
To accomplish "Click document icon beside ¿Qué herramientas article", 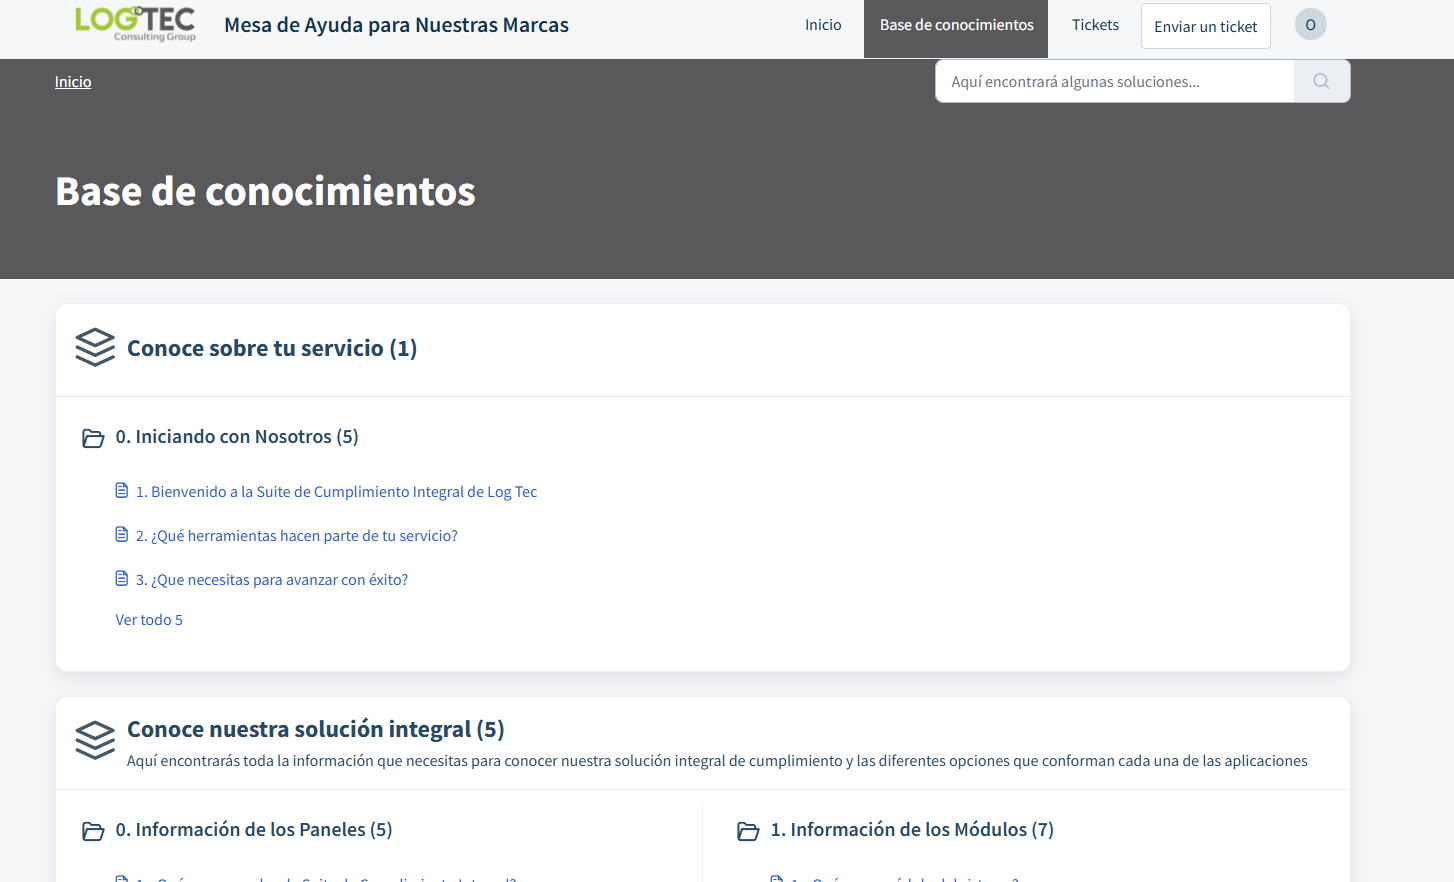I will point(122,534).
